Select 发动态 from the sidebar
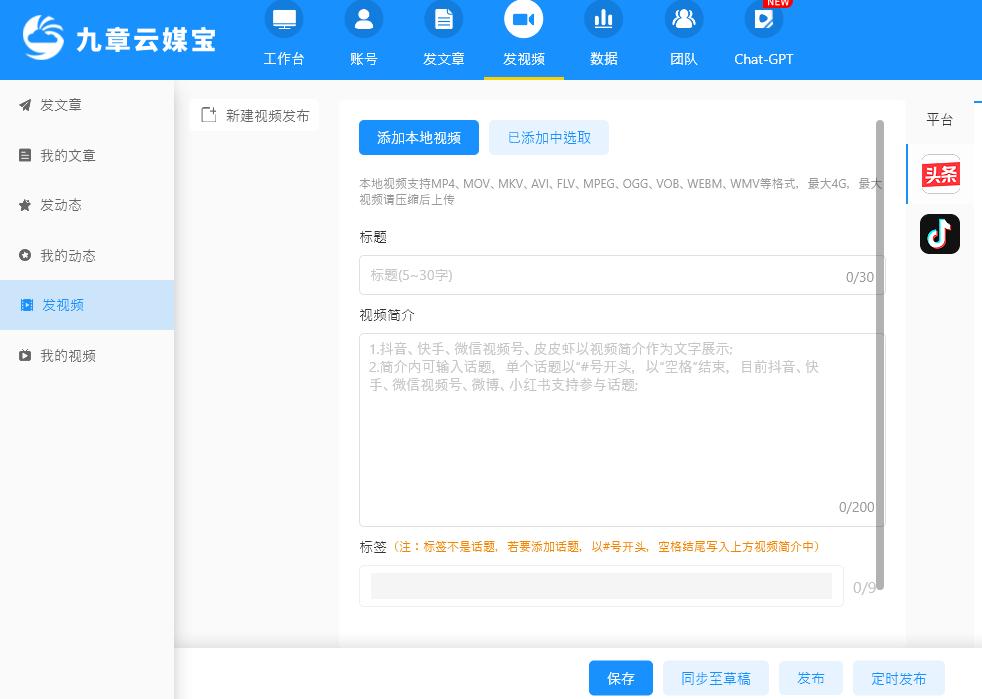 62,205
